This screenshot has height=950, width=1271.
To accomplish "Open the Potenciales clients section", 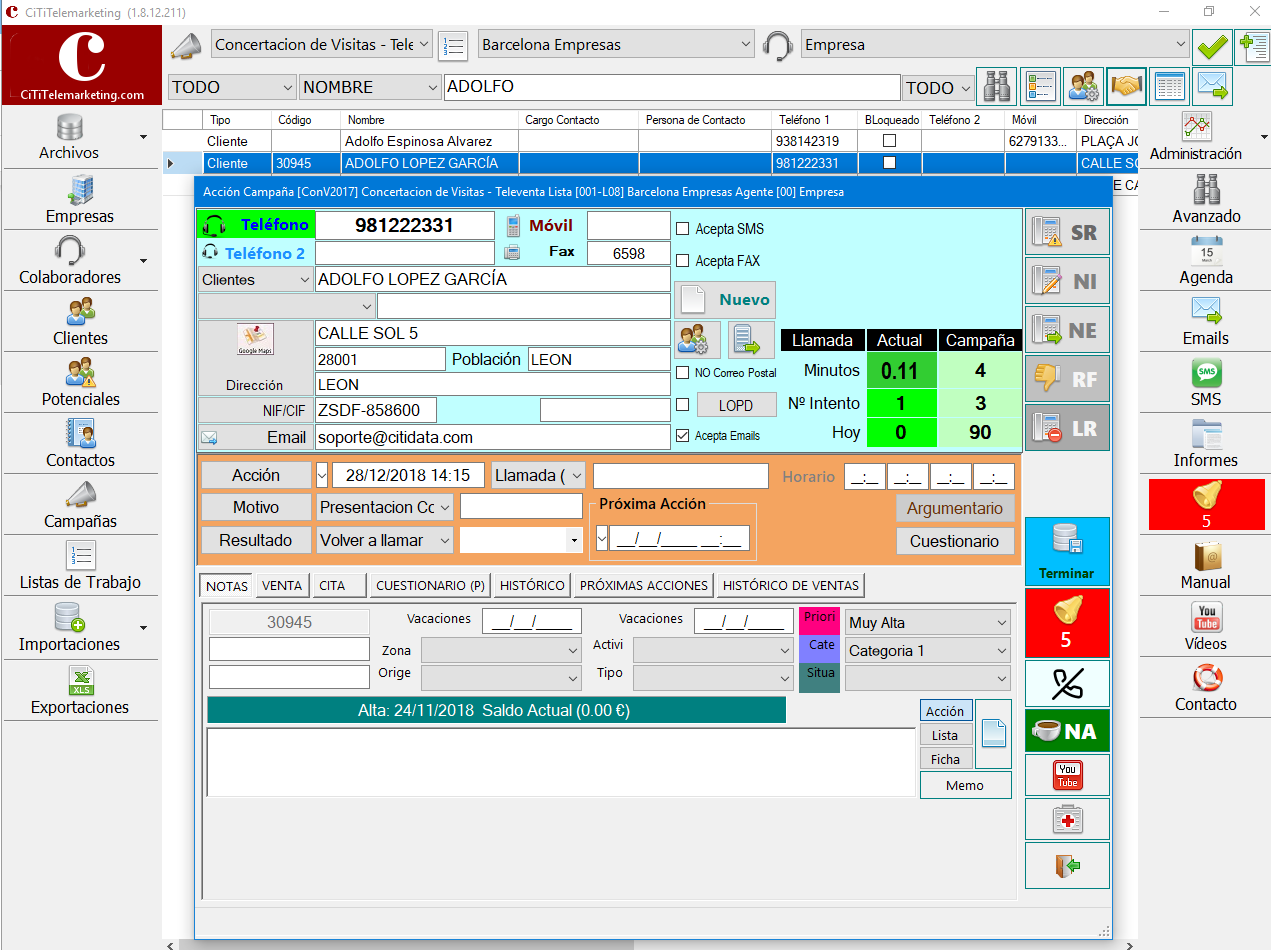I will coord(80,383).
